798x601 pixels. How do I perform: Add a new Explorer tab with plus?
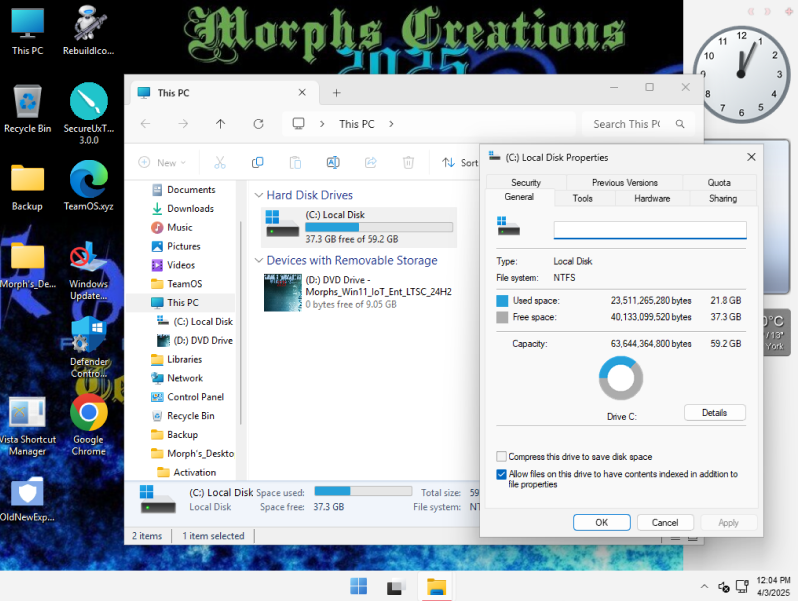click(336, 93)
